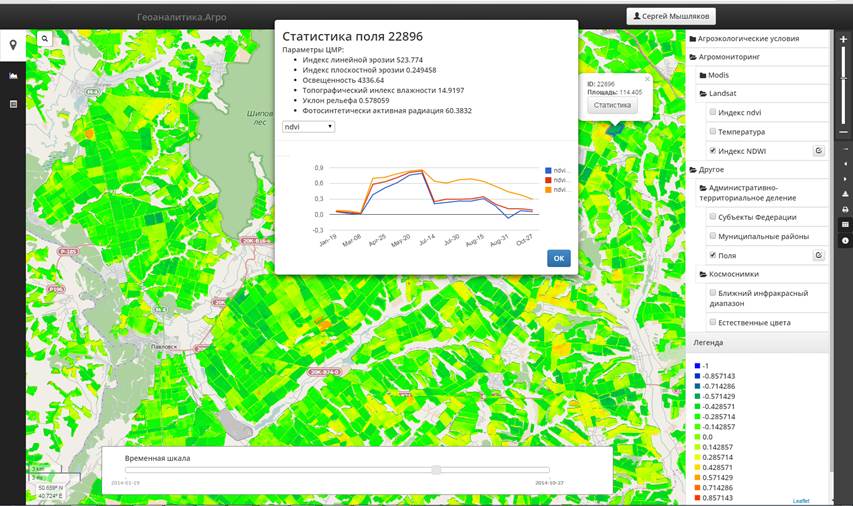
Task: Enable the Естественные цвета layer
Action: (x=713, y=322)
